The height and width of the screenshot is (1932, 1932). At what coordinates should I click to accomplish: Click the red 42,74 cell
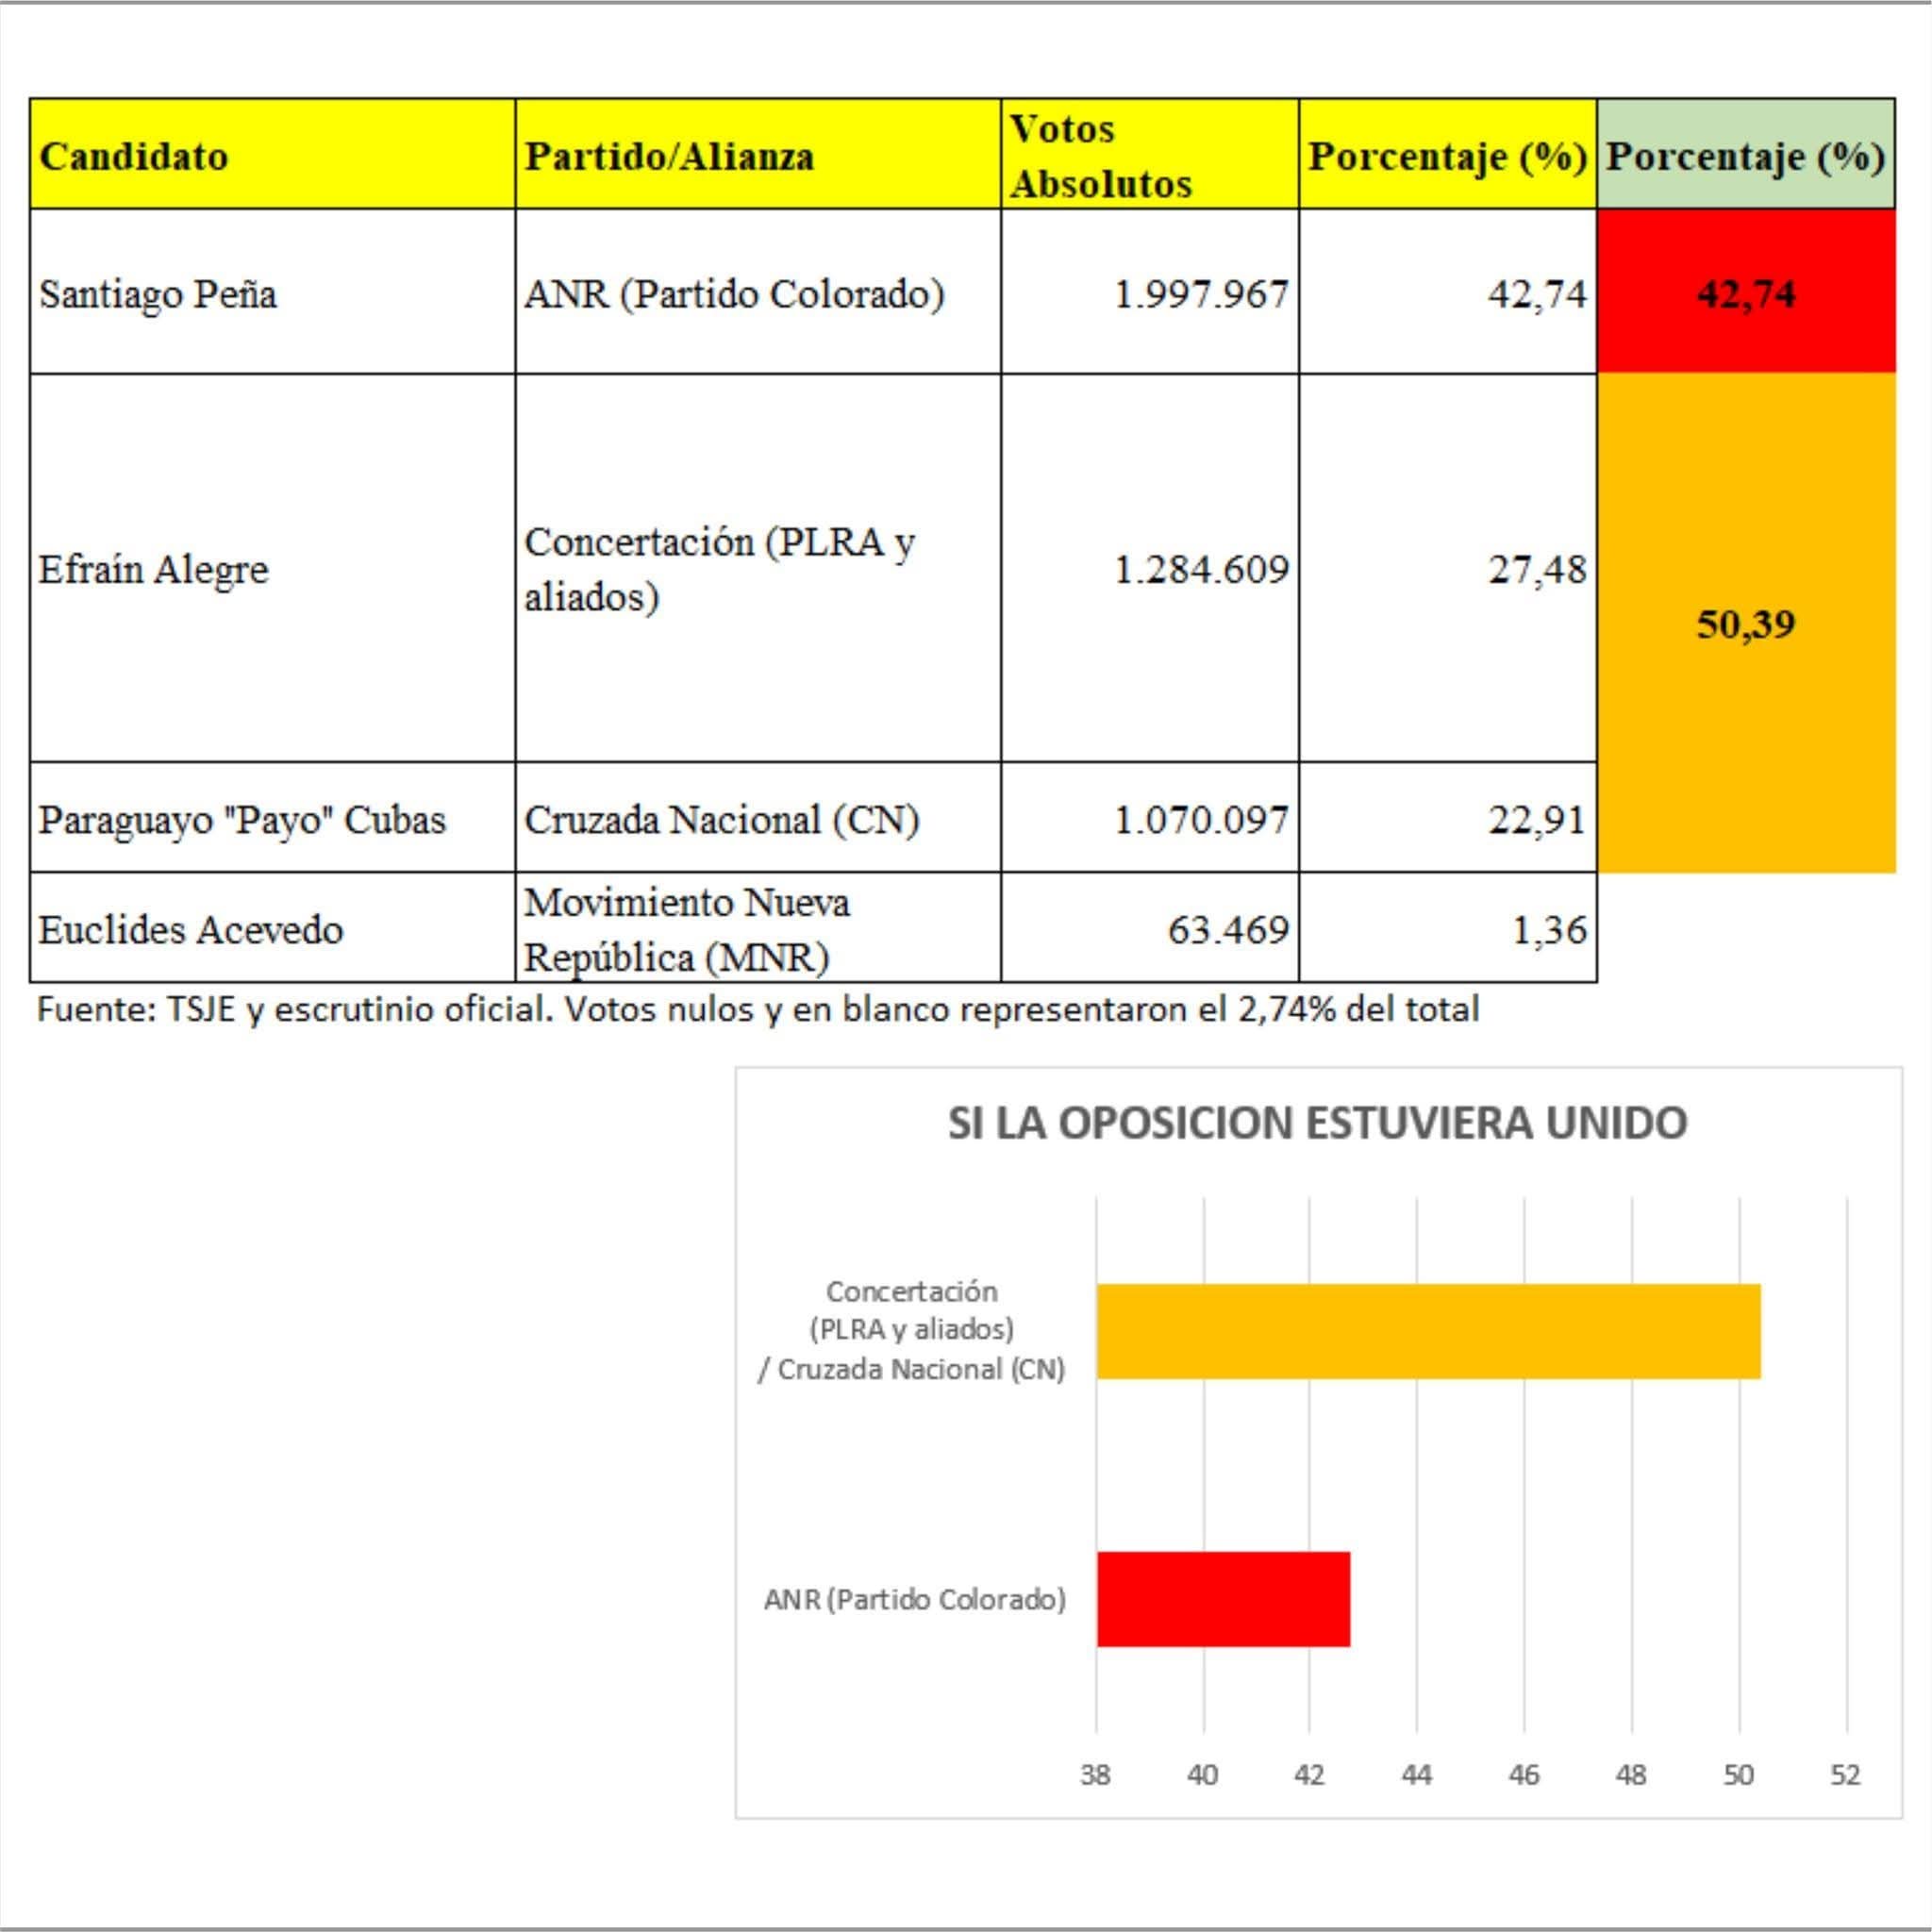point(1745,292)
